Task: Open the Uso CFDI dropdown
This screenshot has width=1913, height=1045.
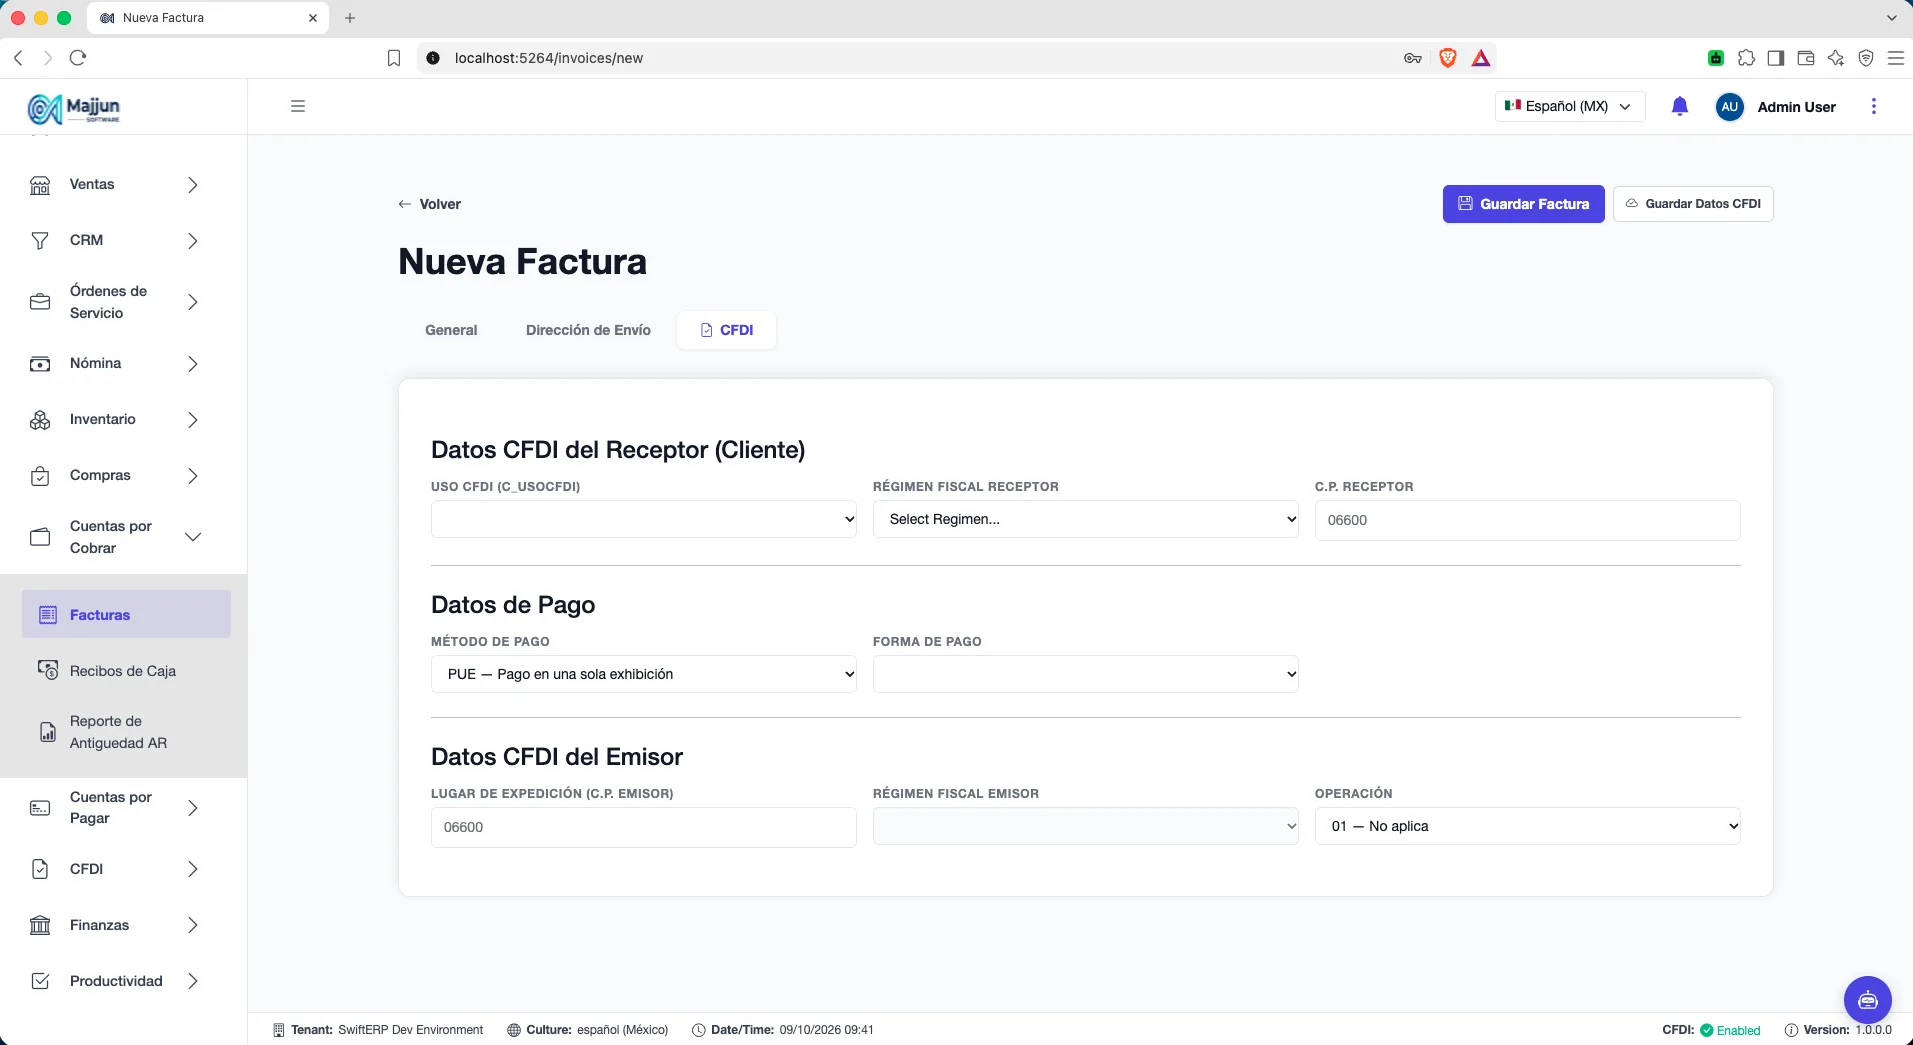Action: [644, 519]
